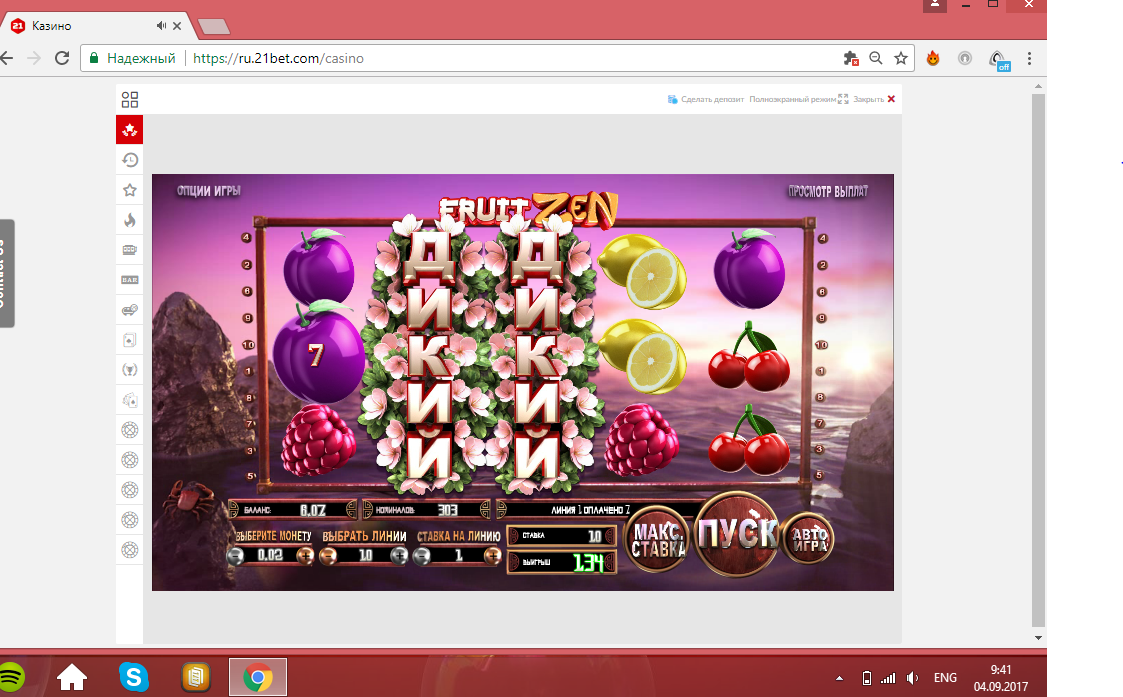Switch the ENG input language

click(x=945, y=678)
